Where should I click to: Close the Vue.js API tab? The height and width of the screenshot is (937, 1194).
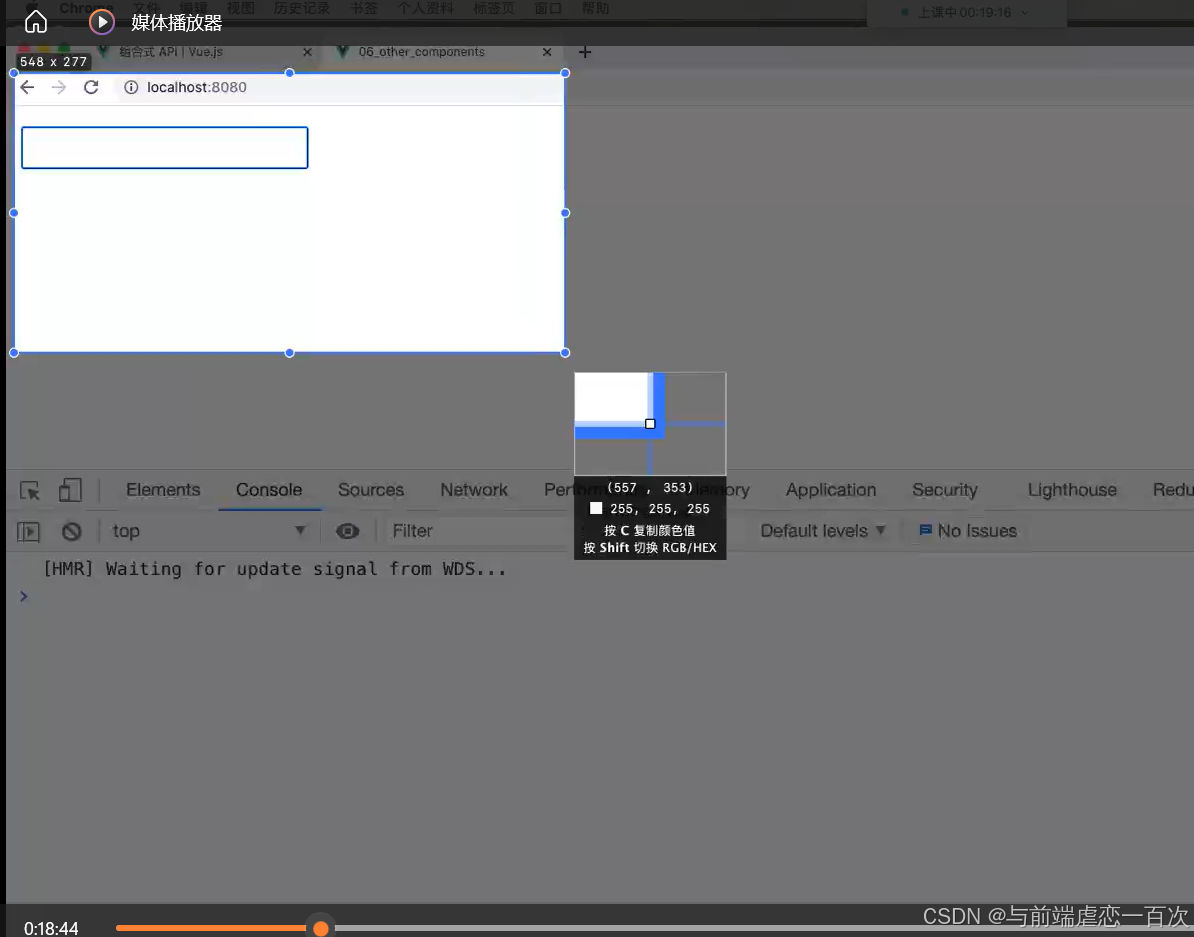[307, 52]
